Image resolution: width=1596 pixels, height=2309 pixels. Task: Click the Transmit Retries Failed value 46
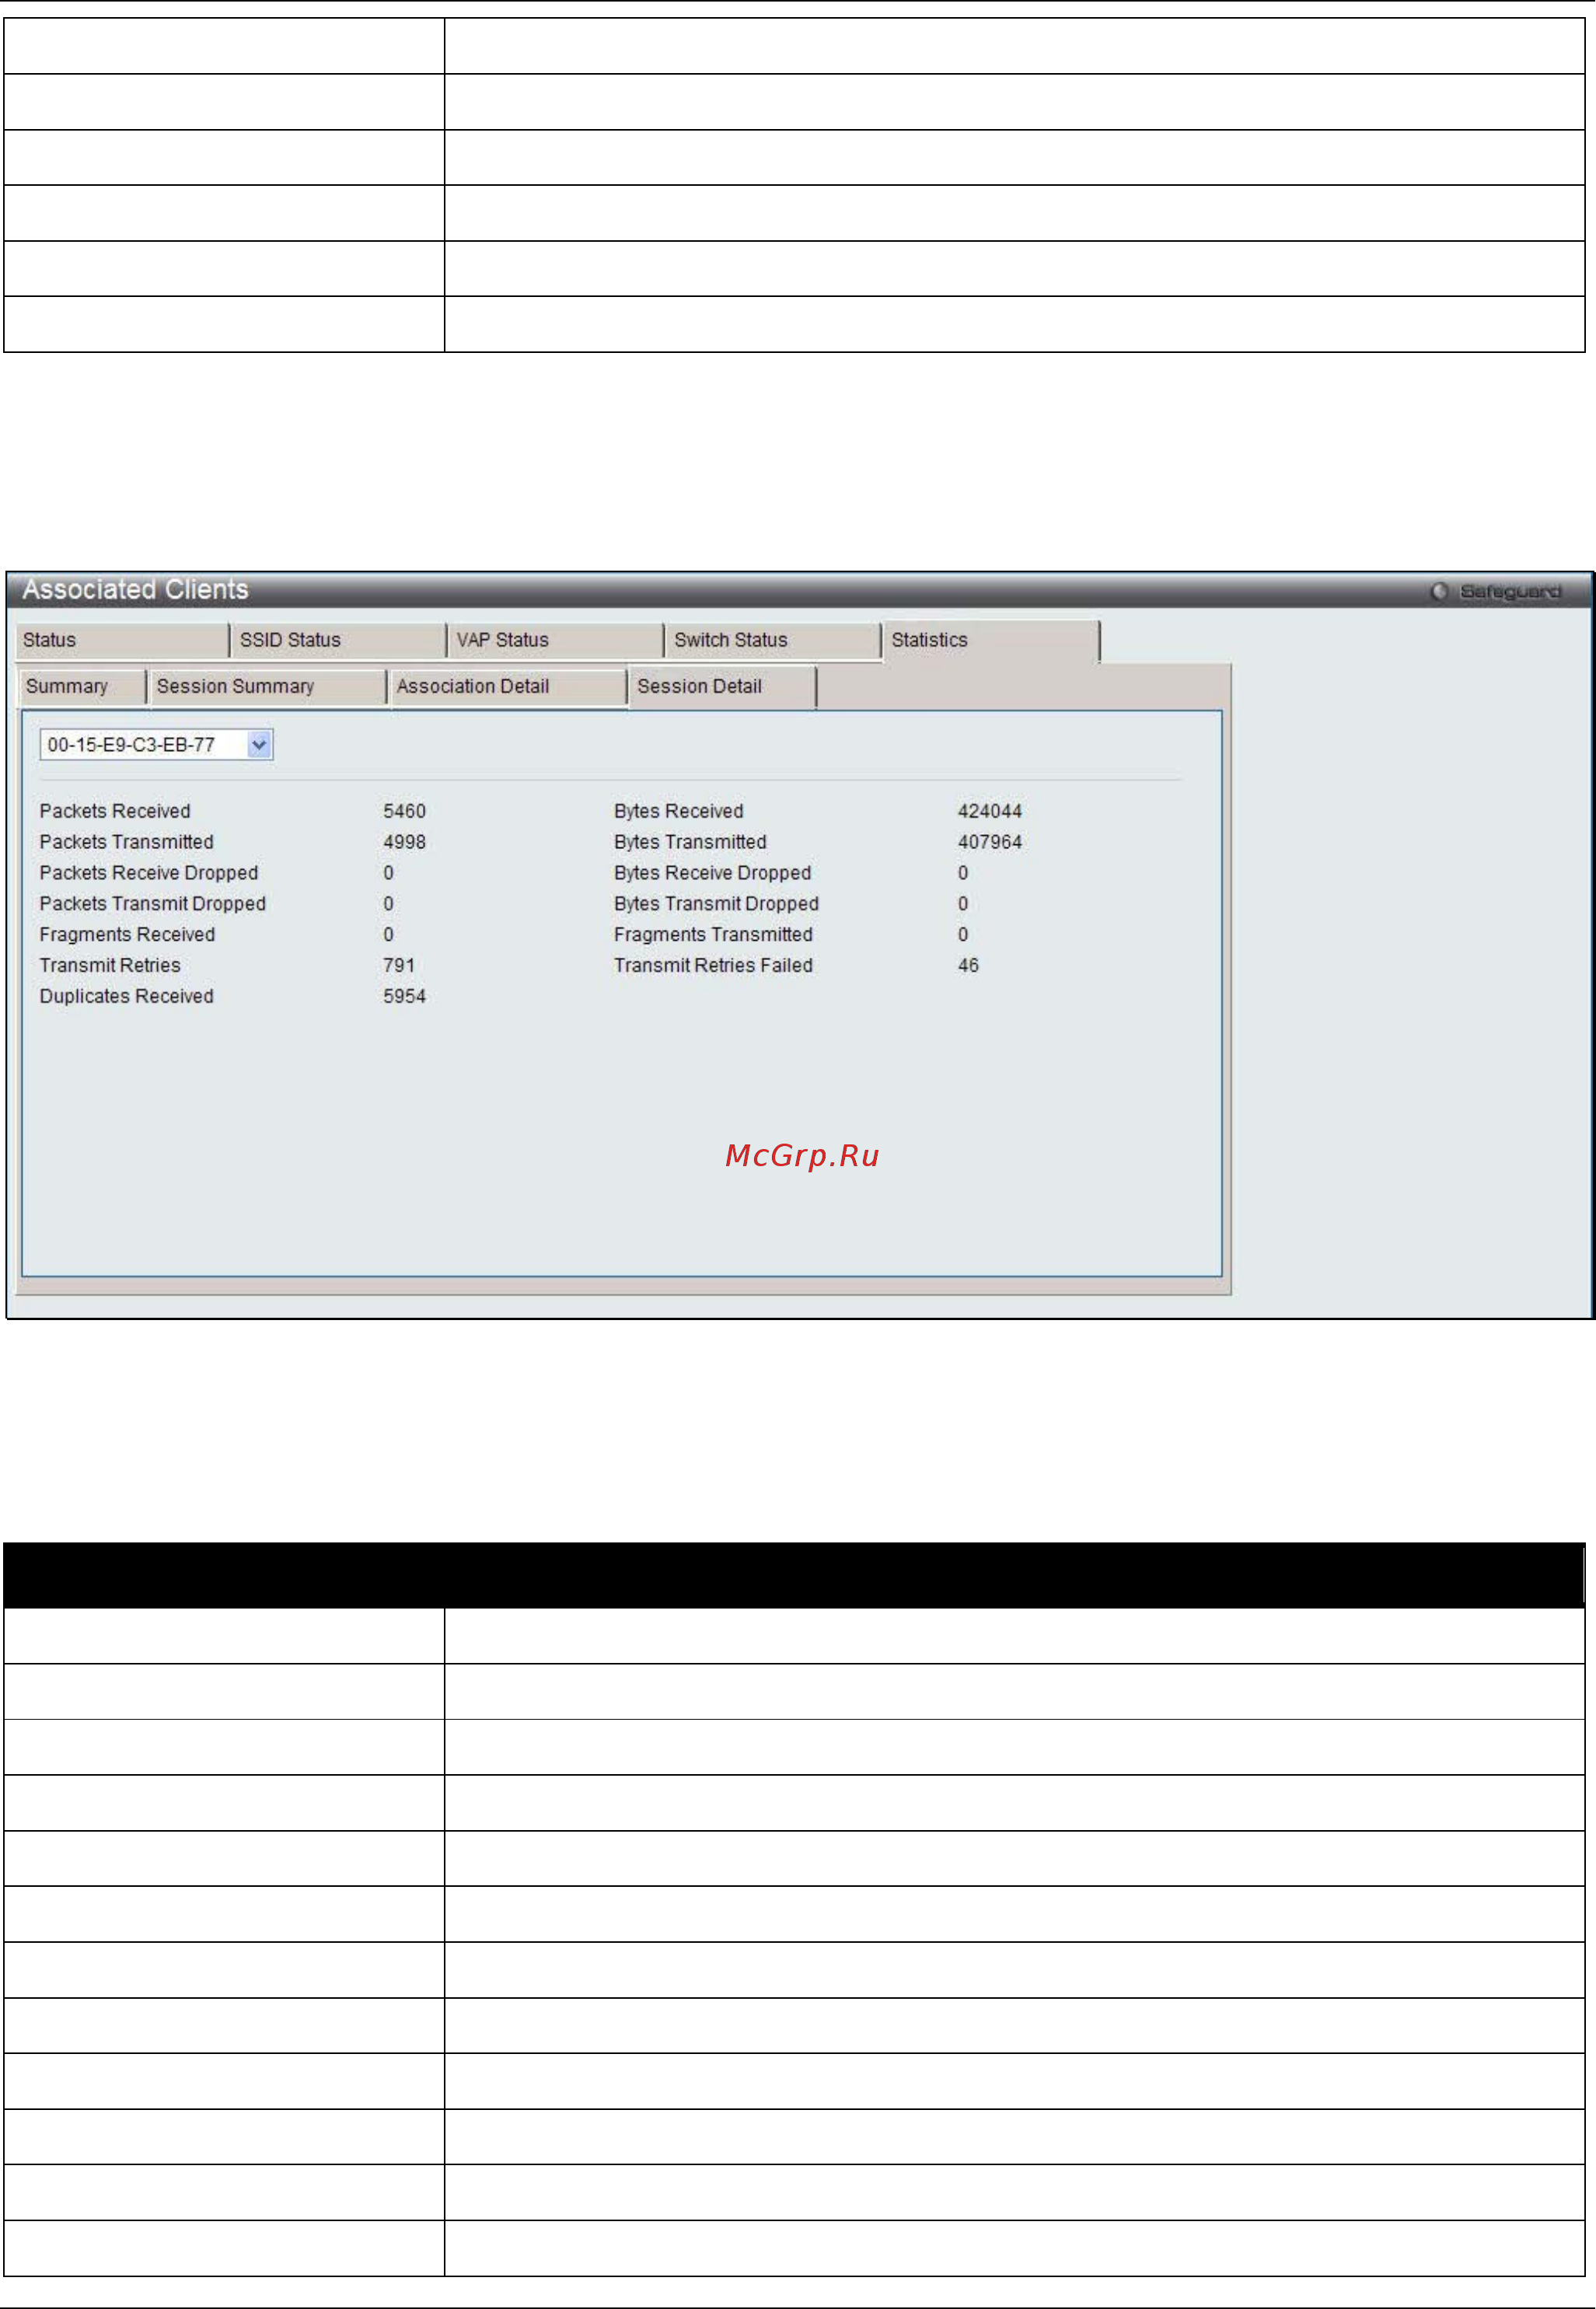point(968,965)
